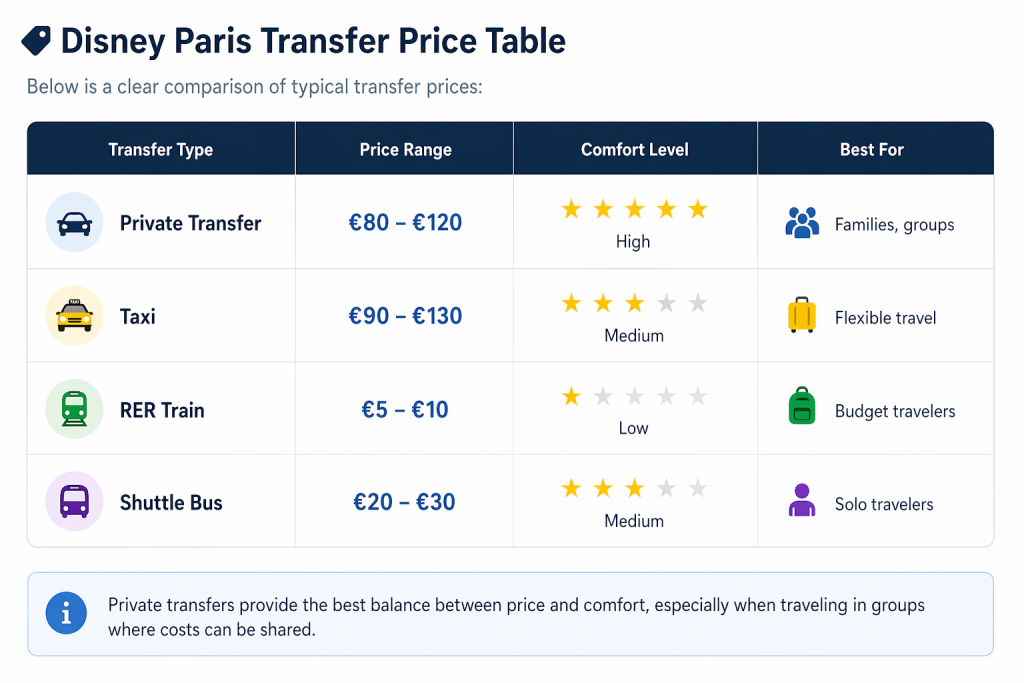This screenshot has width=1024, height=683.
Task: Click the Transfer Type column header
Action: (161, 149)
